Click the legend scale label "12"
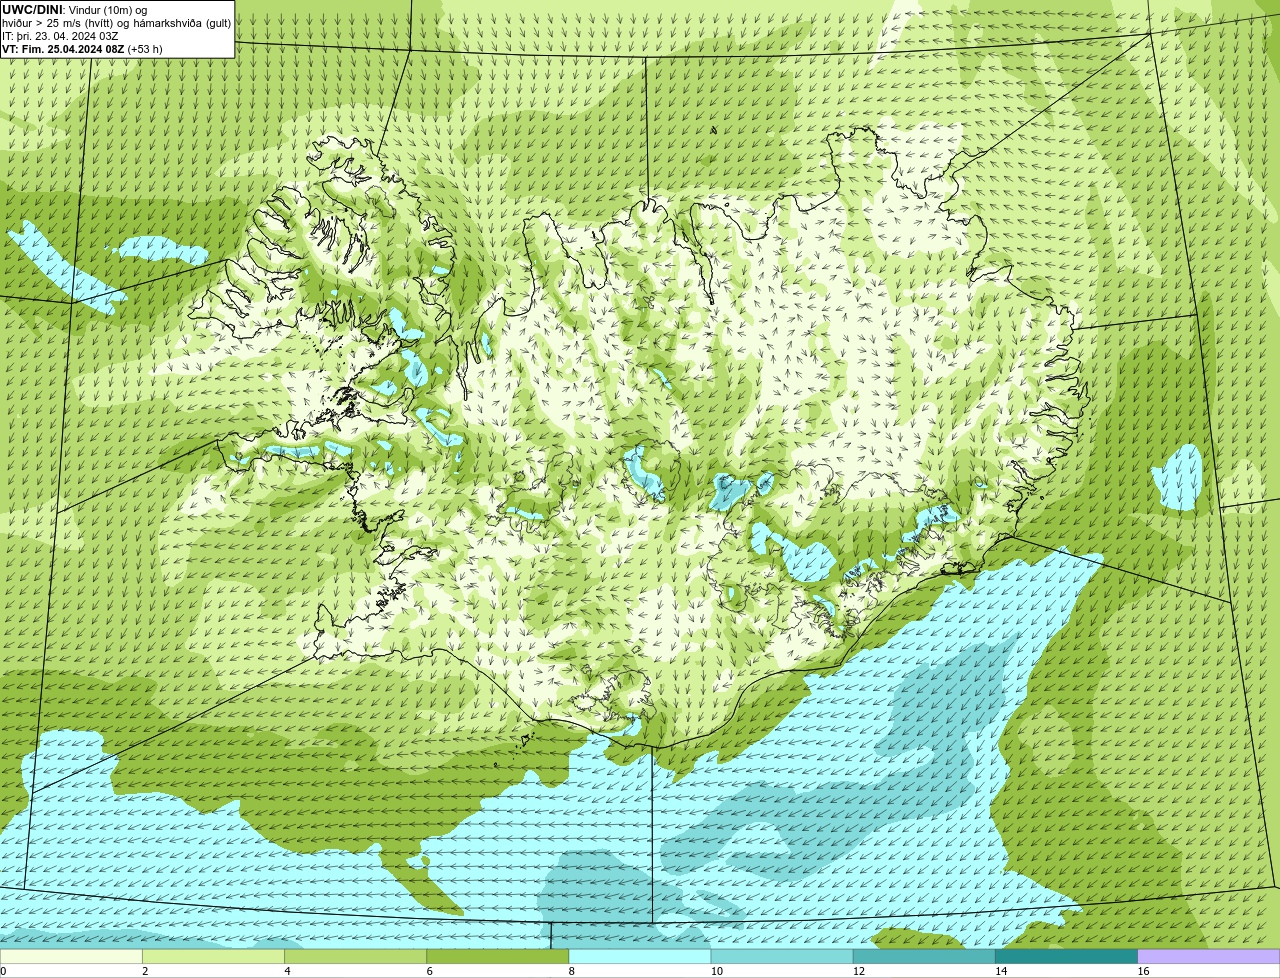Viewport: 1280px width, 978px height. (x=858, y=971)
